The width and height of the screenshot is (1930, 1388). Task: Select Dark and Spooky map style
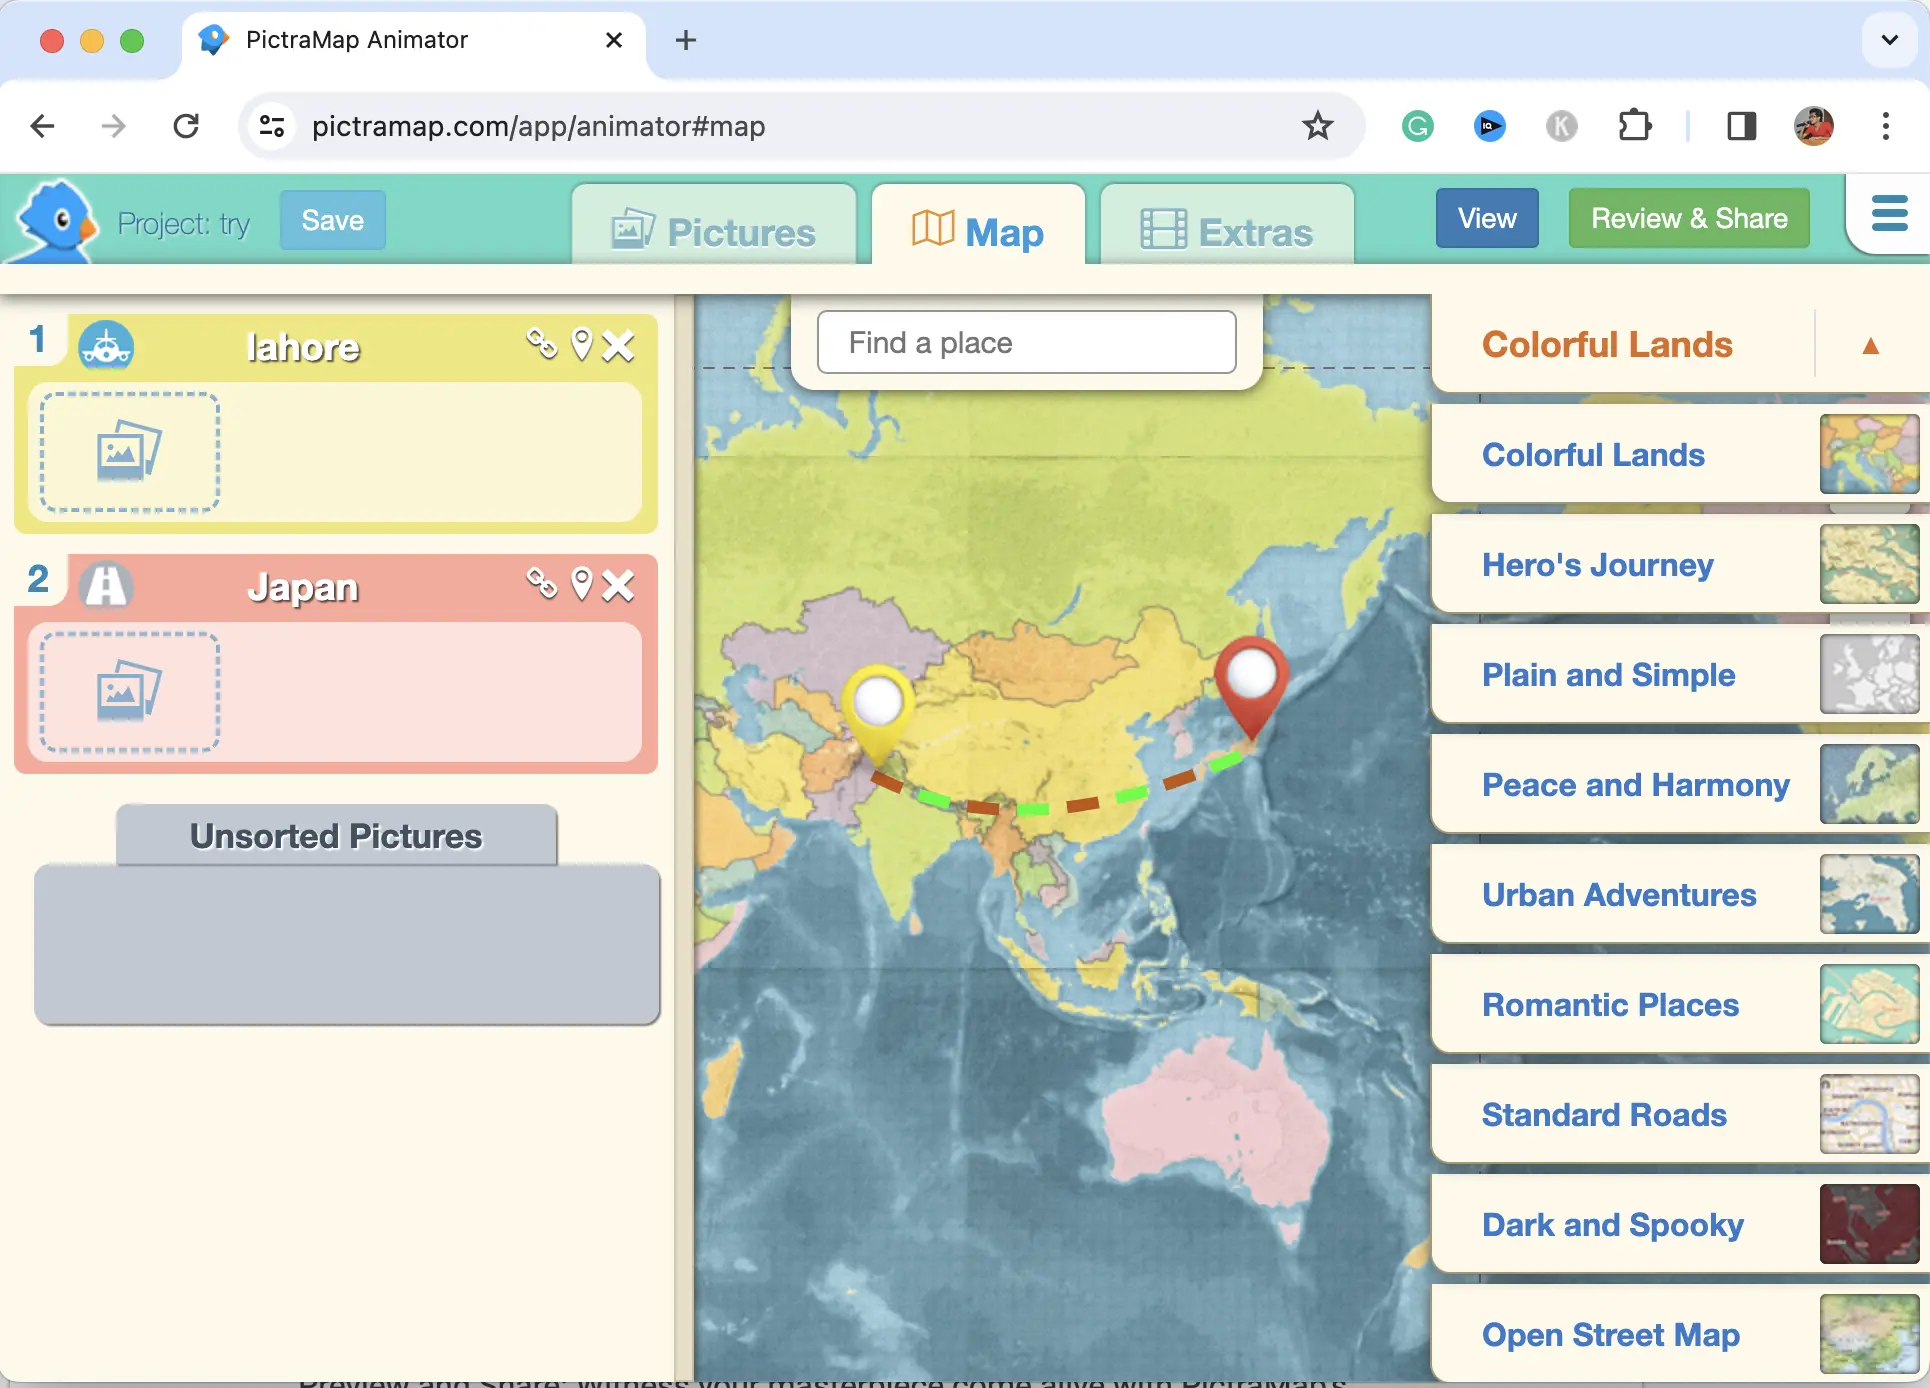[x=1680, y=1224]
